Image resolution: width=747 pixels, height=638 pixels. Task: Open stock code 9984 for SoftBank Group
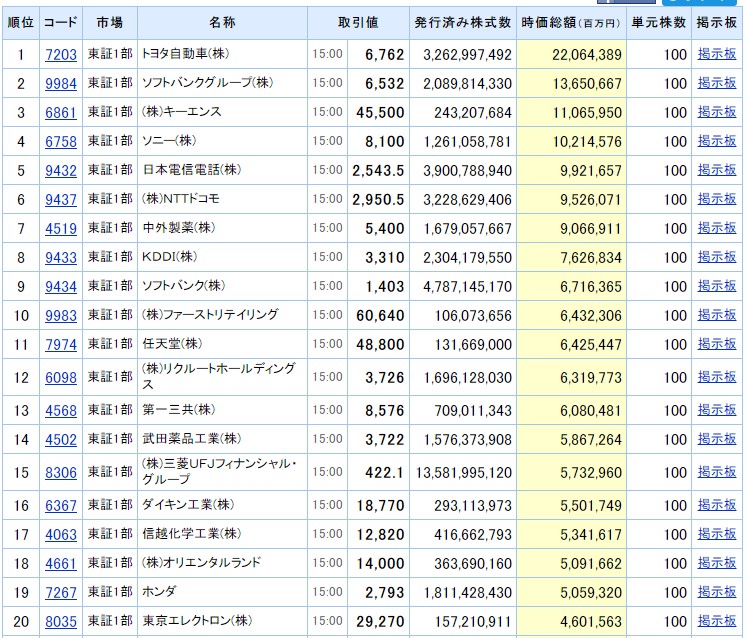point(61,84)
